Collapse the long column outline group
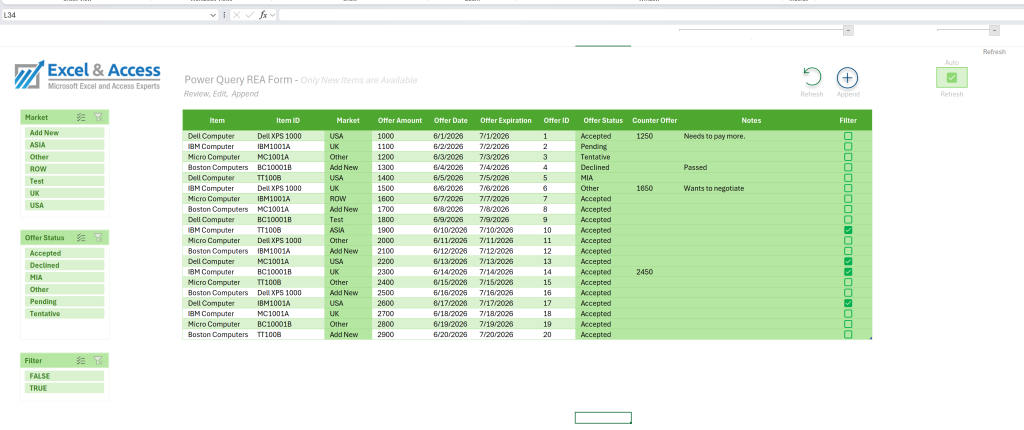 click(848, 30)
